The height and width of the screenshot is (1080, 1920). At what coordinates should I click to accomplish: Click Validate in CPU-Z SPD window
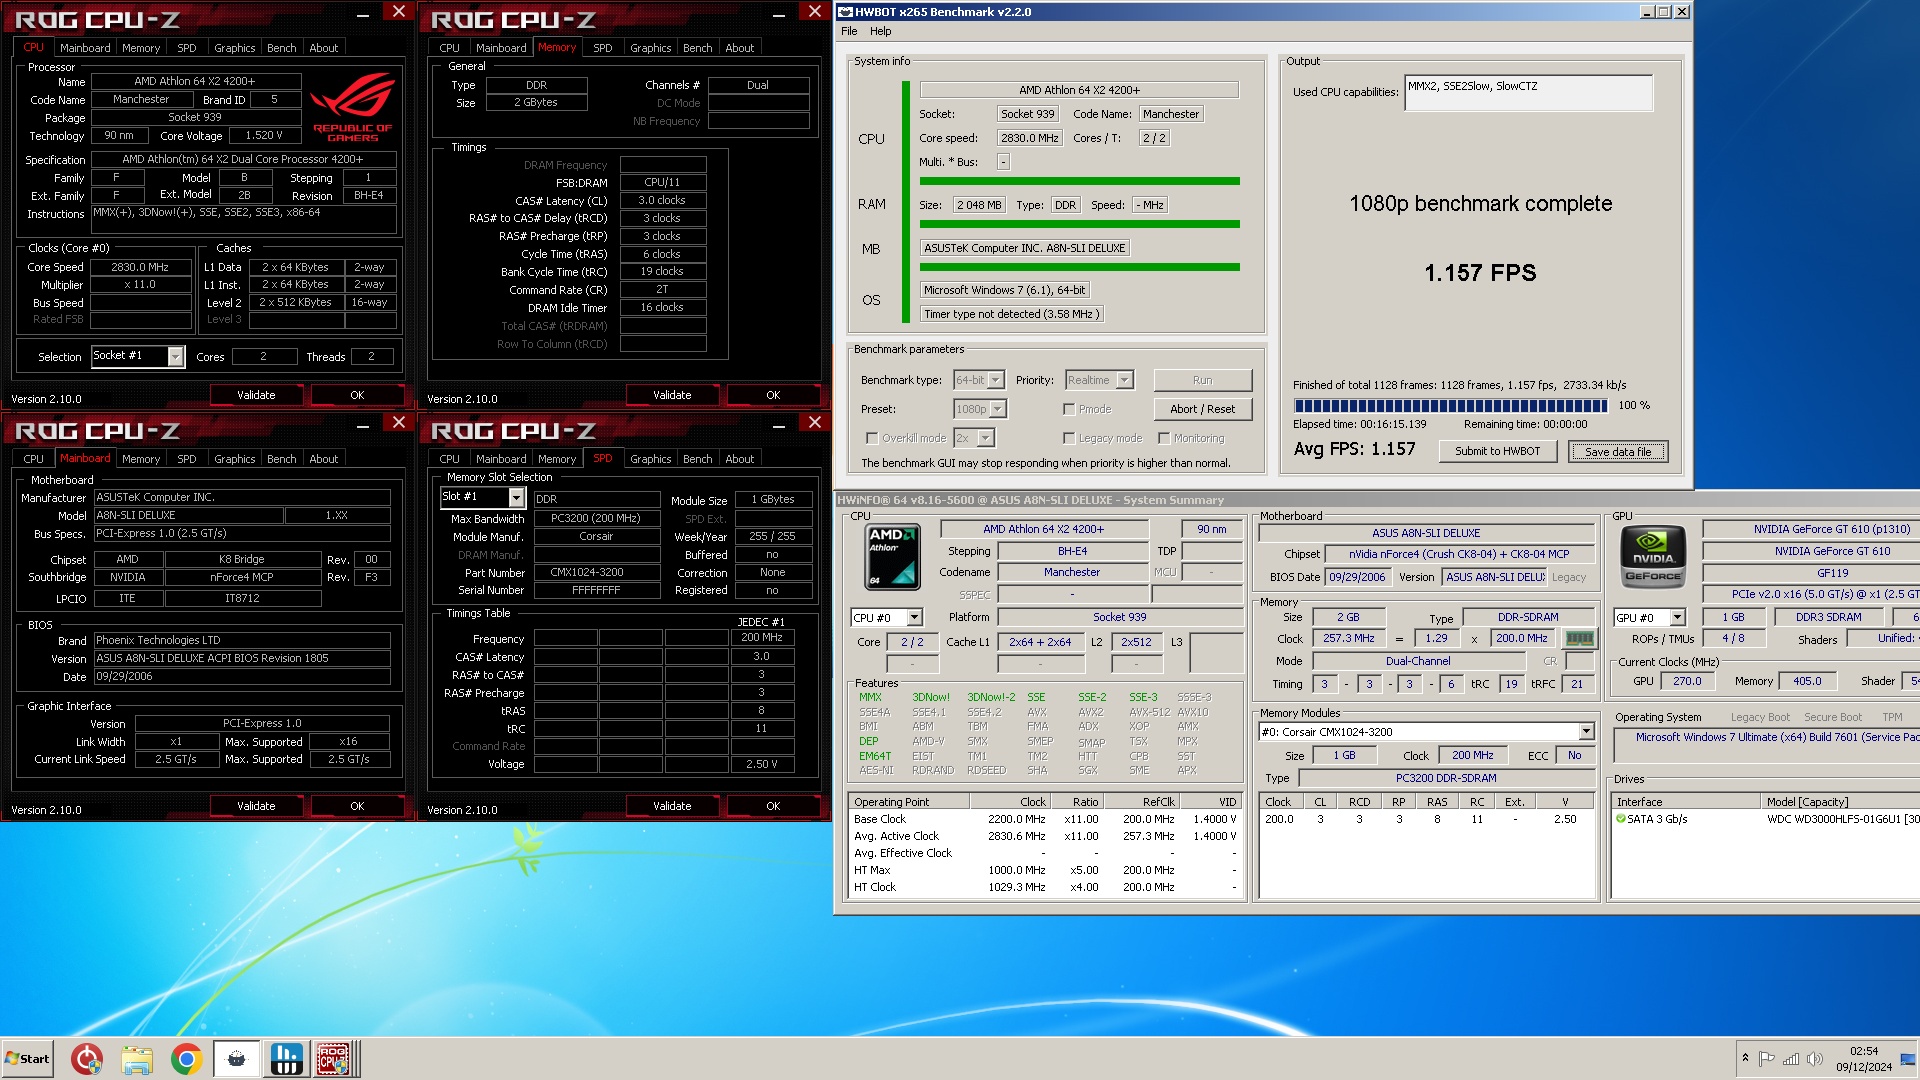click(x=672, y=806)
